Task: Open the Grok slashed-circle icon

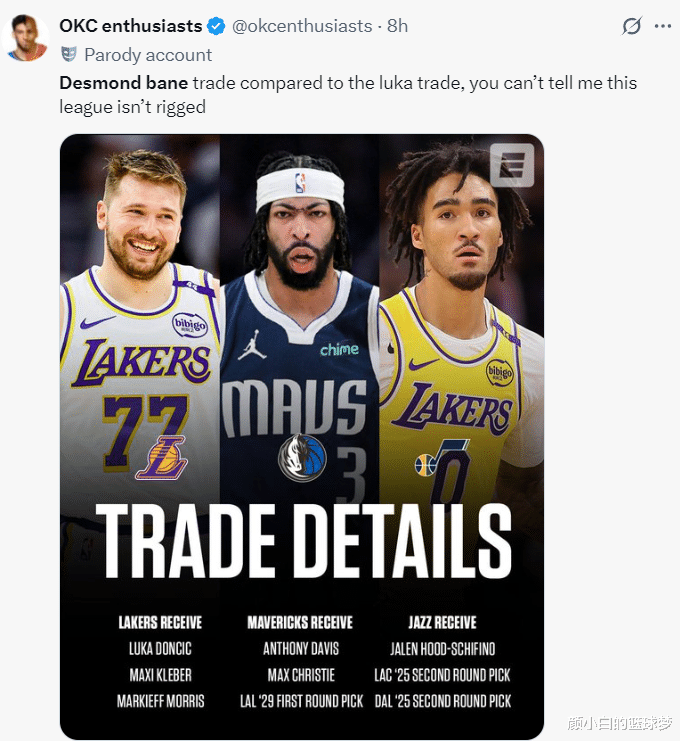Action: pos(632,26)
